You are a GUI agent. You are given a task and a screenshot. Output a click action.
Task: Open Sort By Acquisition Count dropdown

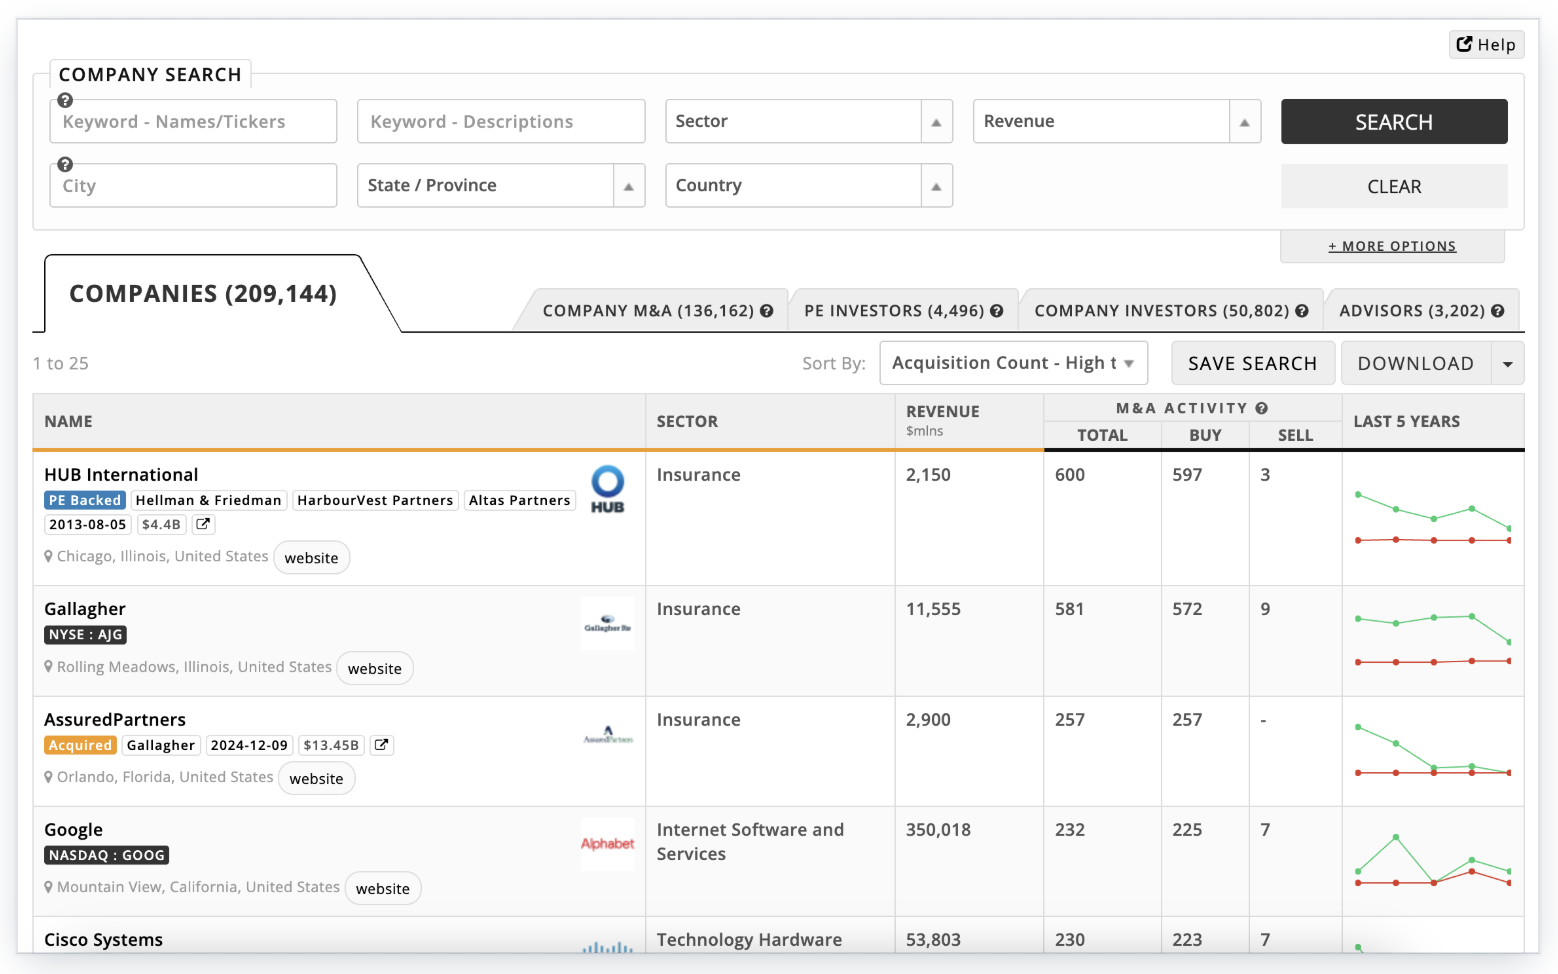(x=1012, y=363)
